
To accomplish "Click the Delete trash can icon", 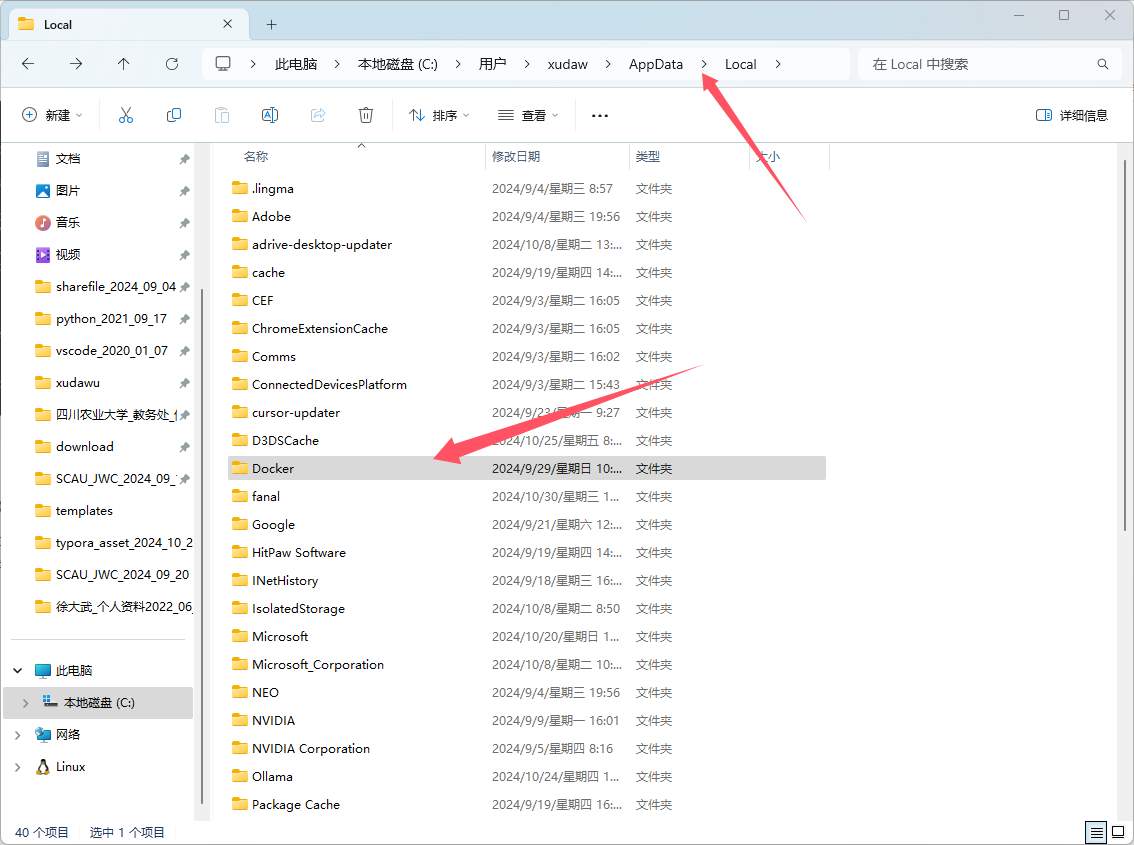I will (366, 115).
